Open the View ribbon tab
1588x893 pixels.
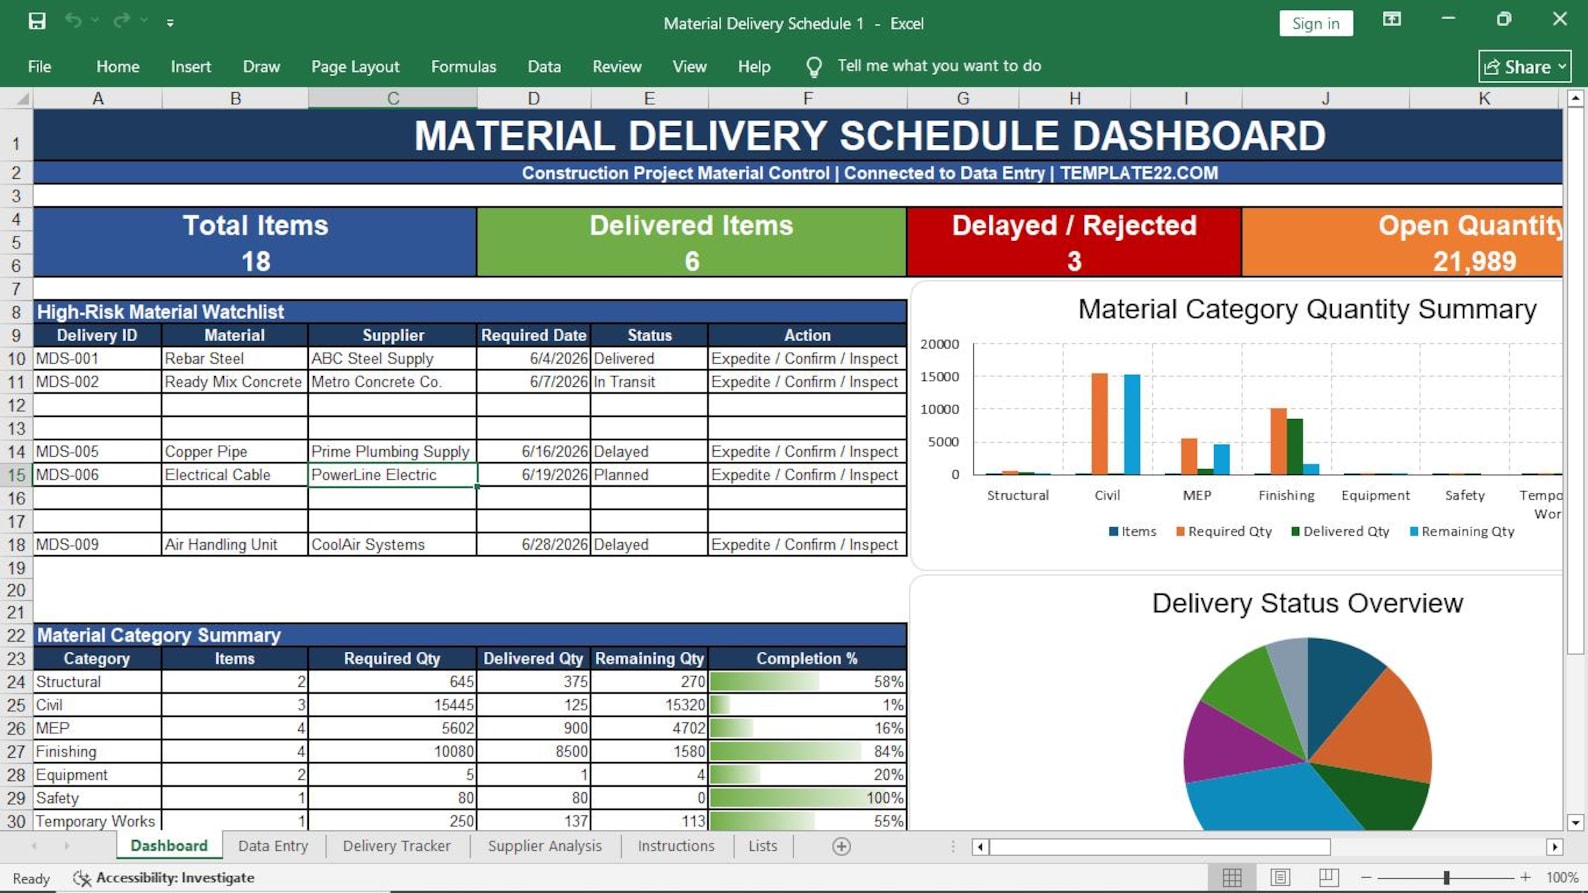(689, 66)
